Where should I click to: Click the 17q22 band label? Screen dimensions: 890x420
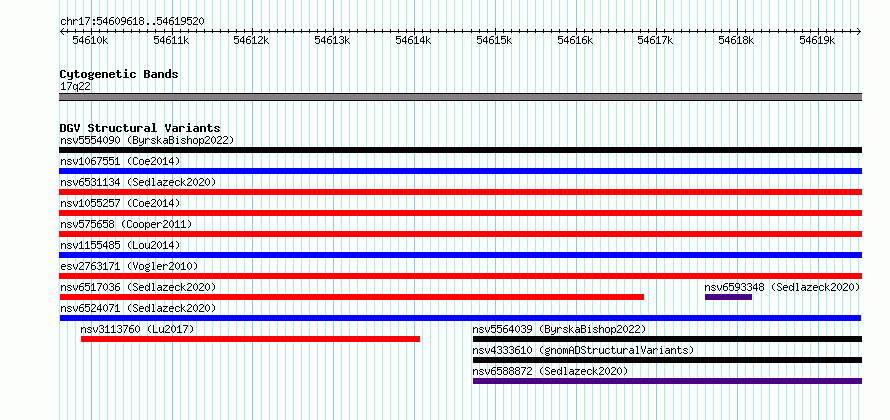click(x=75, y=86)
